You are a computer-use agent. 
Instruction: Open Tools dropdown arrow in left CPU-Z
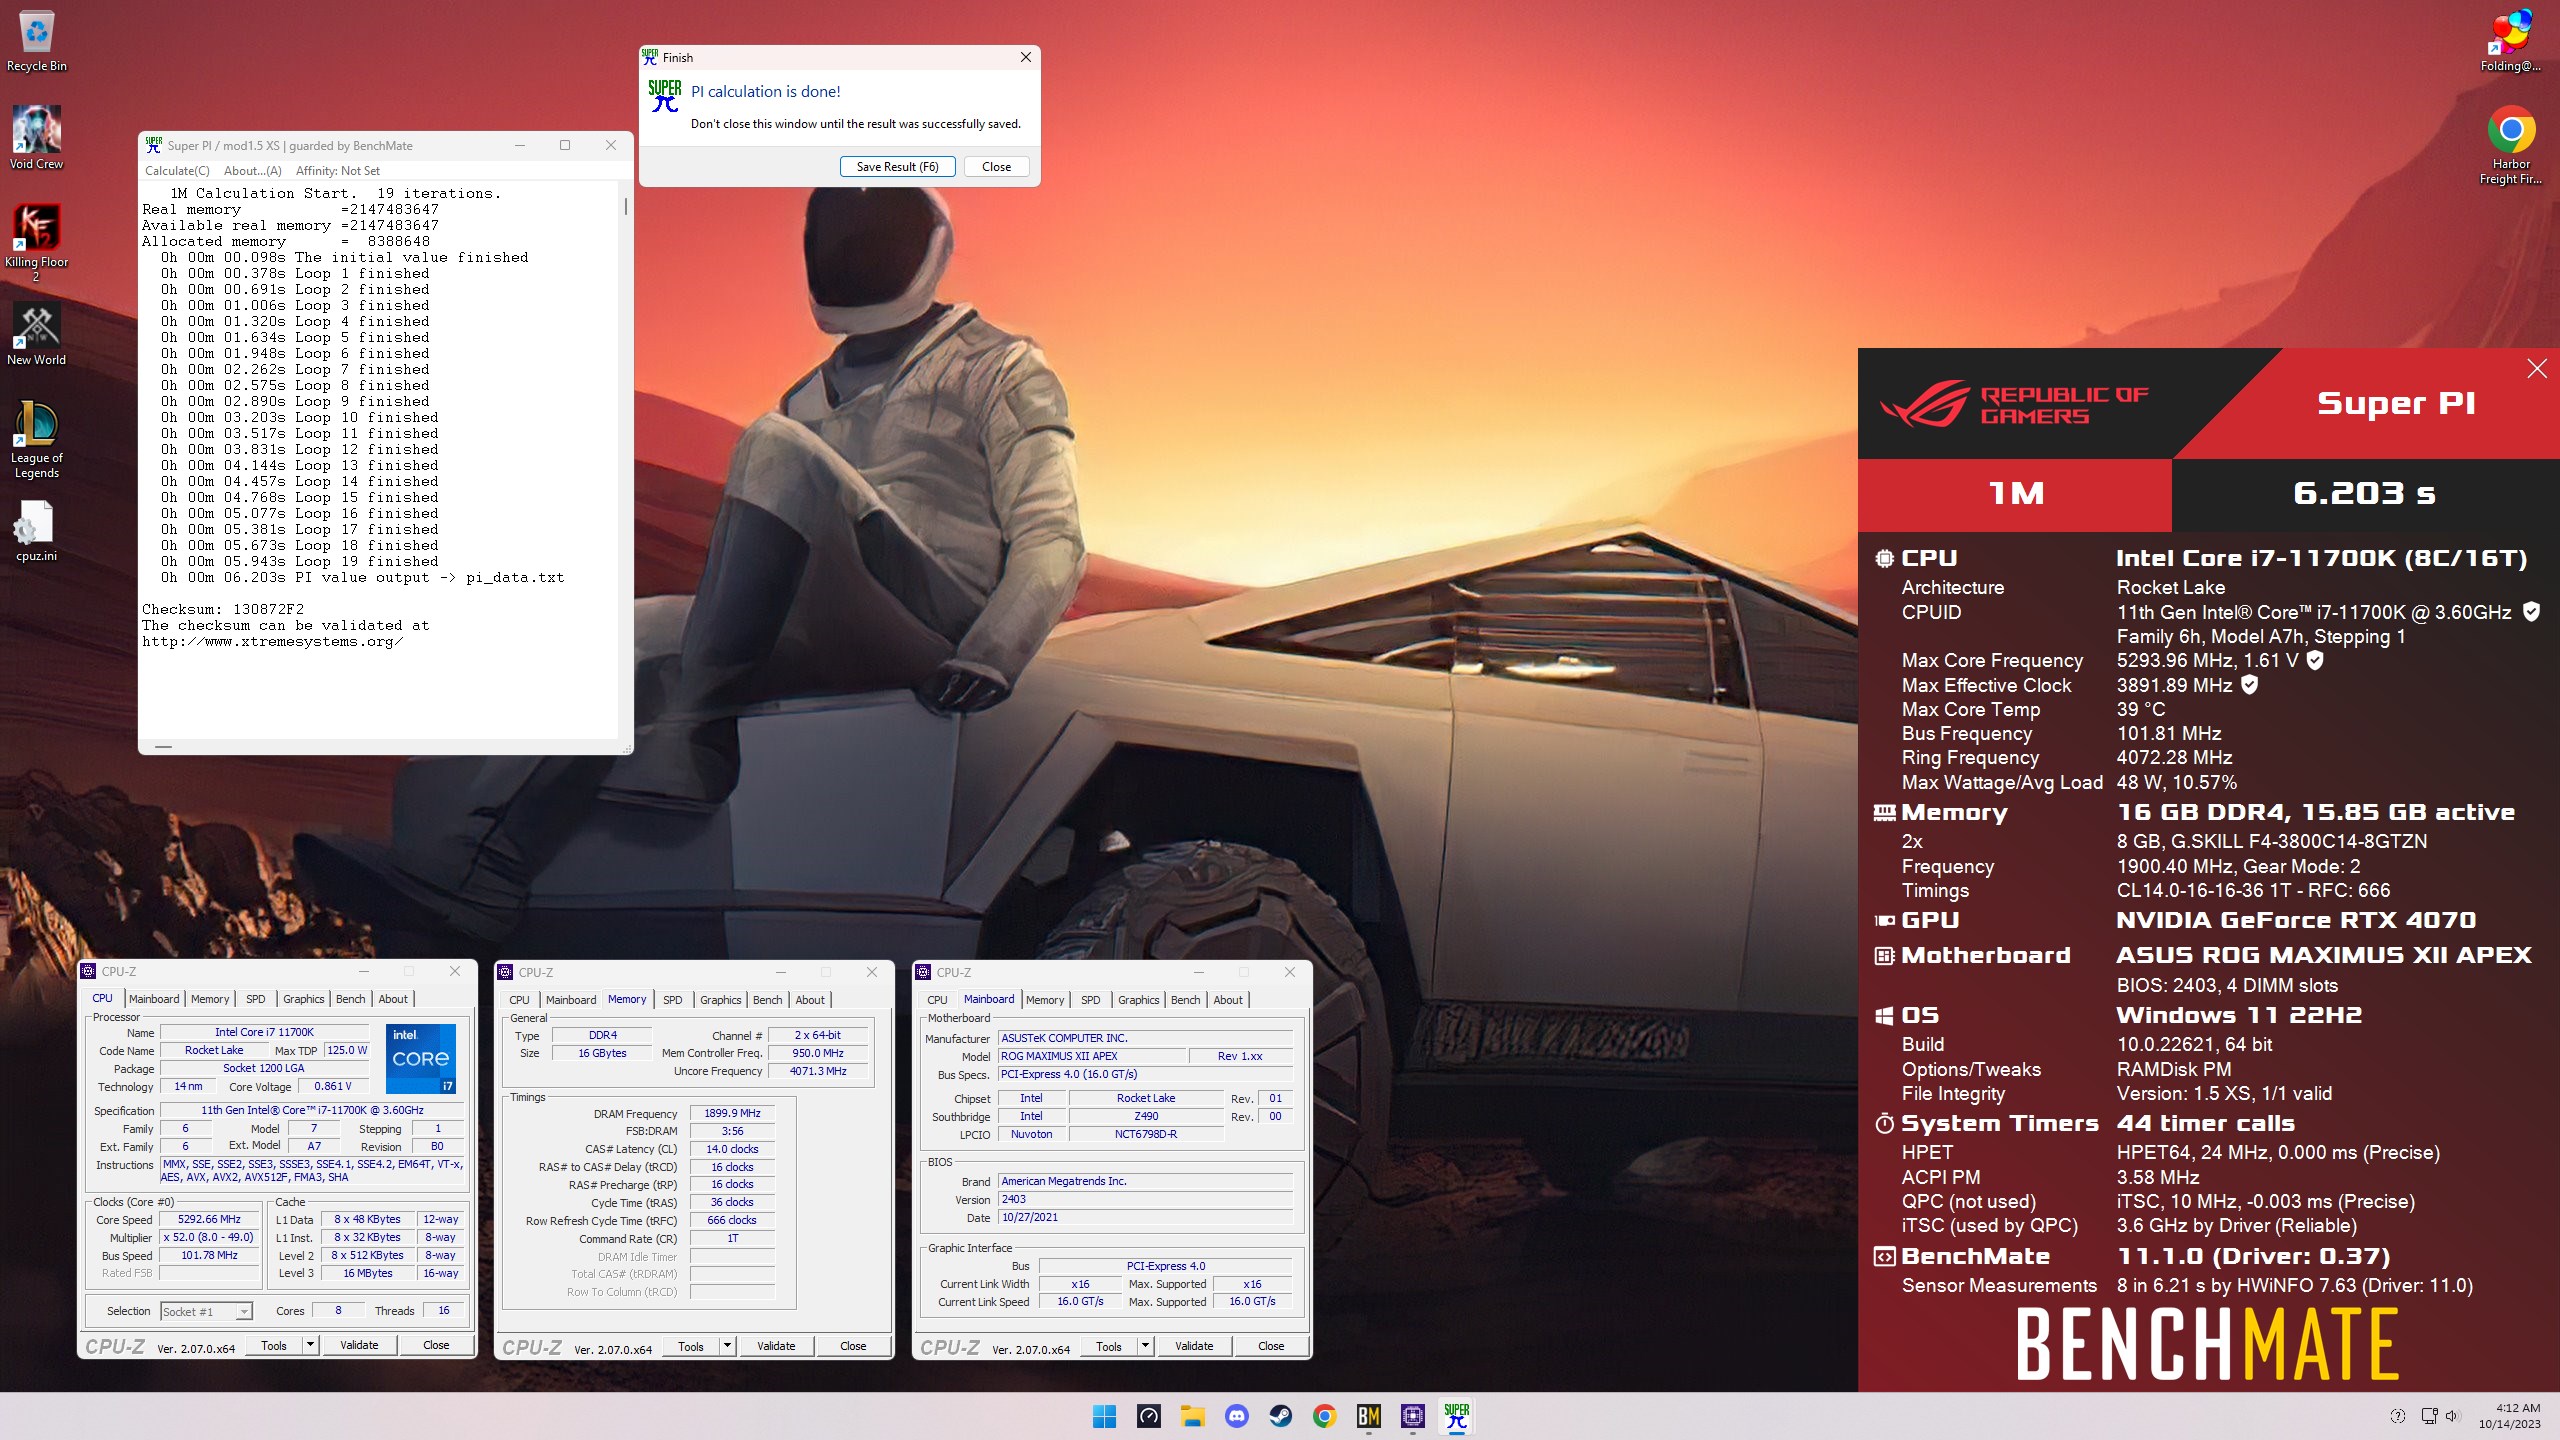point(310,1345)
